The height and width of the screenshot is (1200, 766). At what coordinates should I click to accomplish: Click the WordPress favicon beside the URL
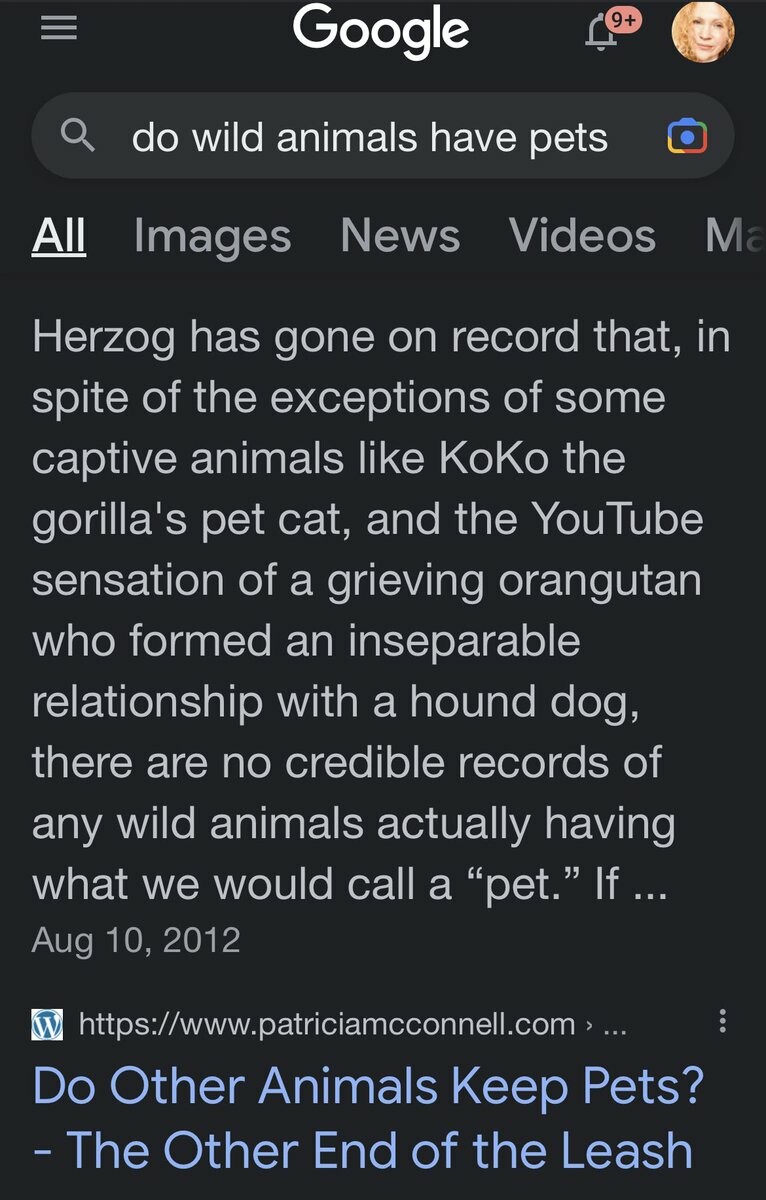pos(48,1023)
